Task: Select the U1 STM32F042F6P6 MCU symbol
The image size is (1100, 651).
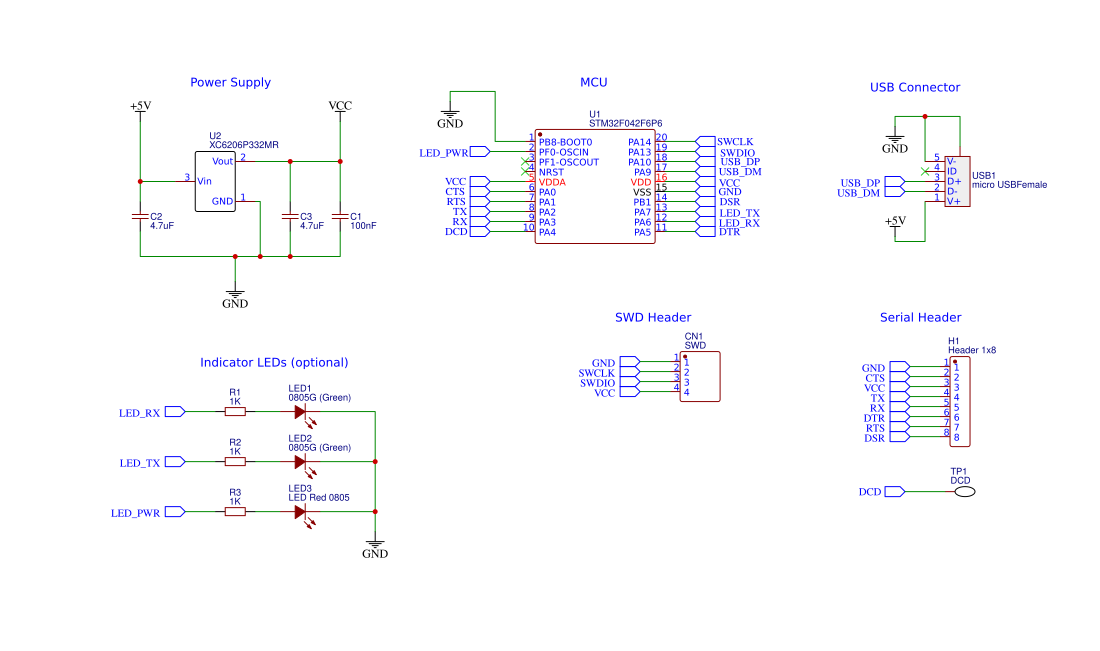Action: point(595,185)
